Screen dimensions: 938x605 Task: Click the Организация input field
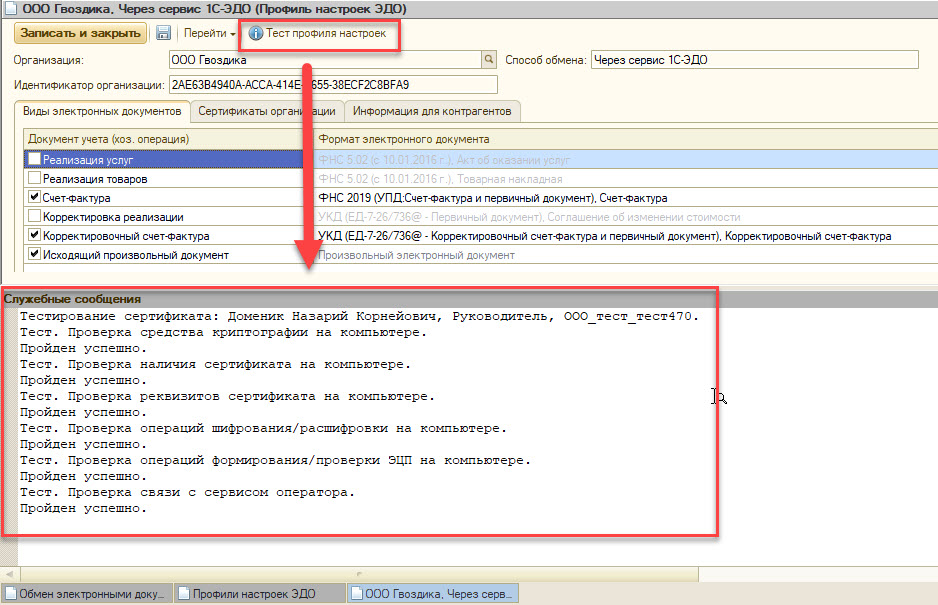pos(325,60)
